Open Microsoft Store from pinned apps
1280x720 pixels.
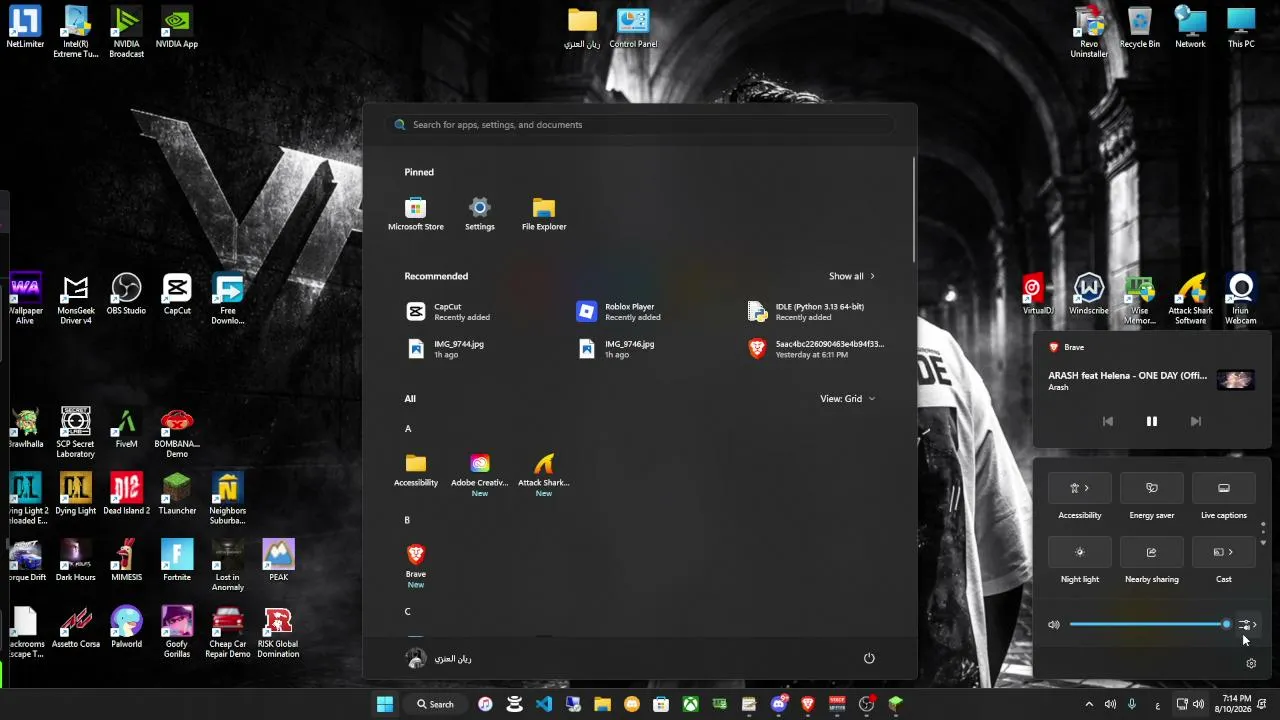click(x=416, y=214)
